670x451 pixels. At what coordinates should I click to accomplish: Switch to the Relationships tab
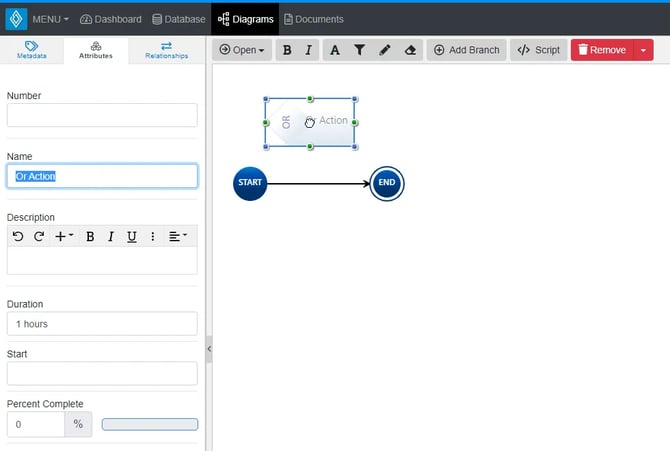tap(166, 50)
